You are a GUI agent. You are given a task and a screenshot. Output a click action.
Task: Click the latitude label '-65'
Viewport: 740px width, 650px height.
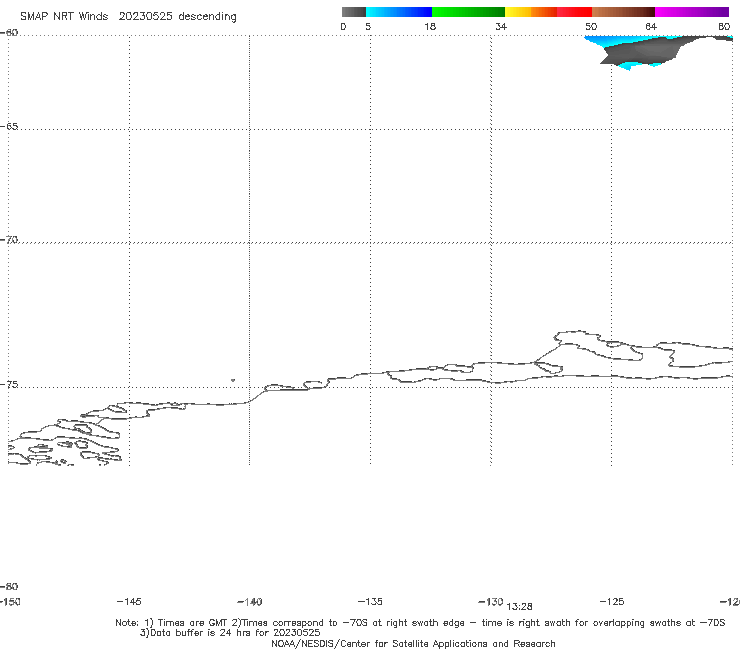[x=9, y=127]
